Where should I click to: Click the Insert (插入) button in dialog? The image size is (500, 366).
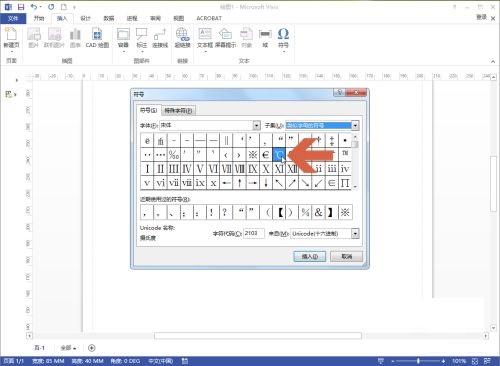pos(310,256)
